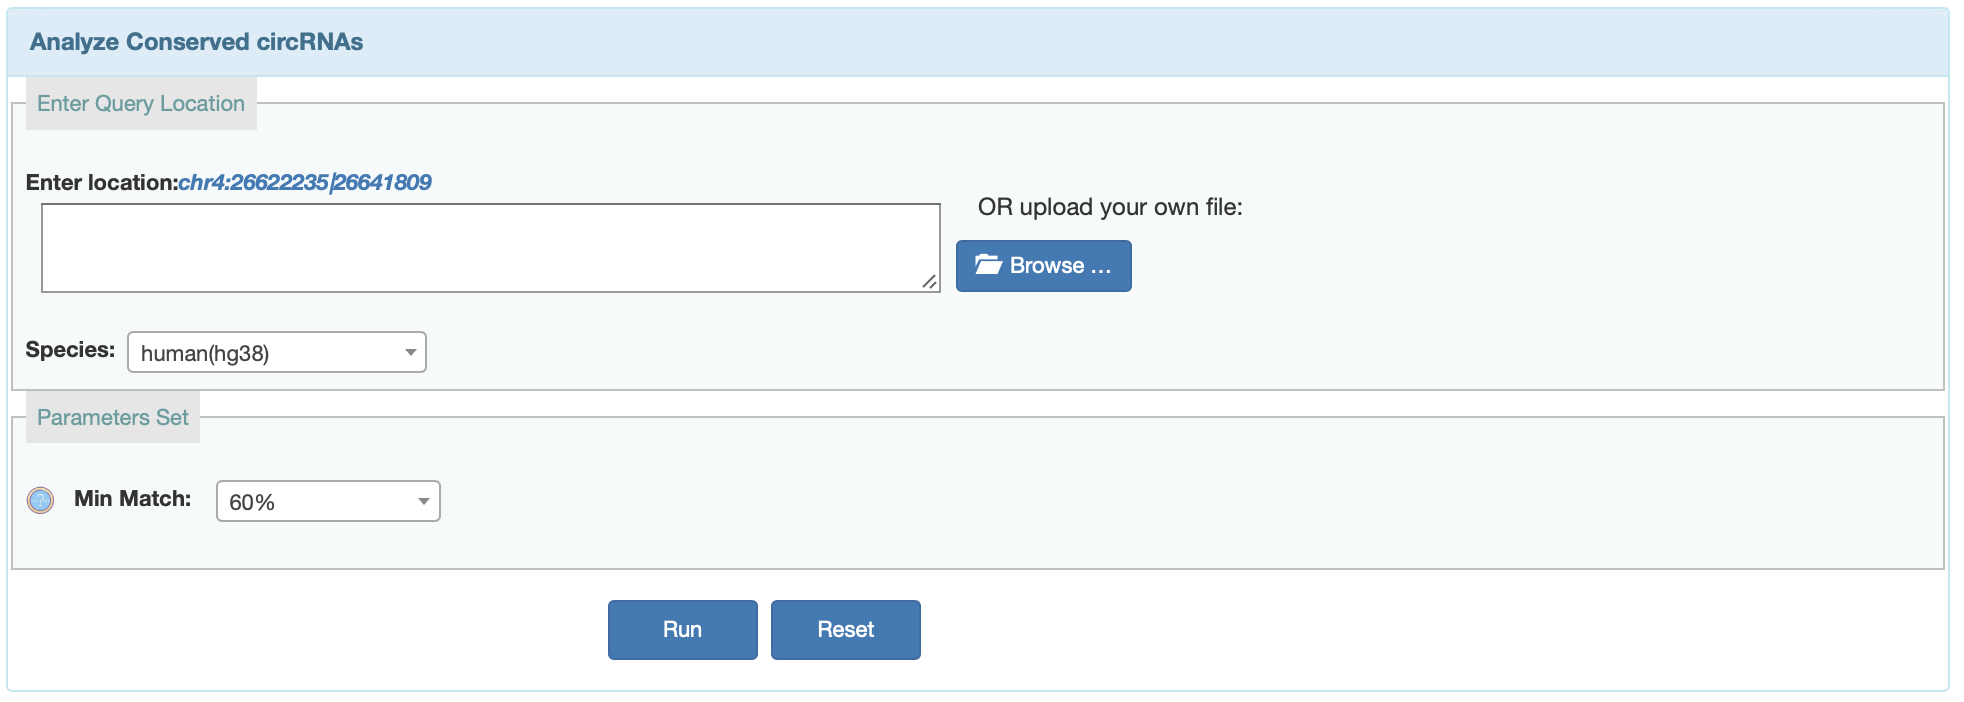The image size is (1964, 702).
Task: Click the Min Match label text
Action: [x=132, y=499]
